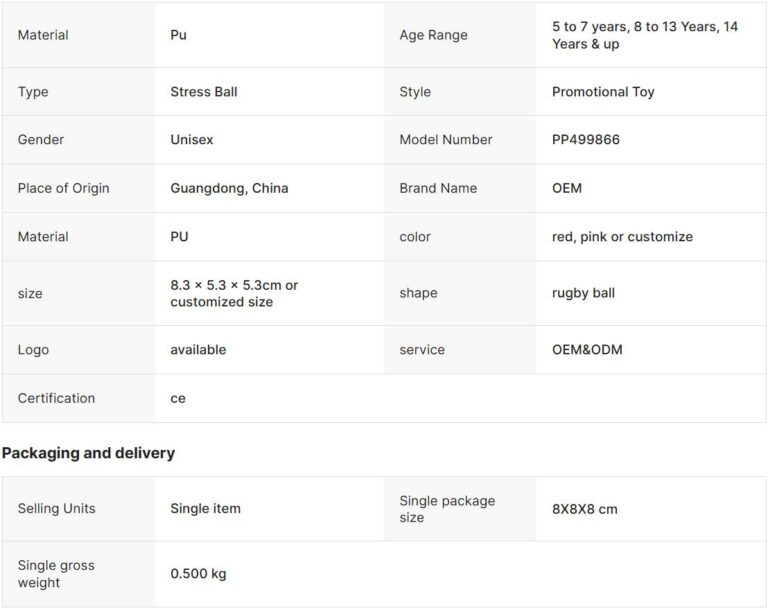Viewport: 768px width, 608px height.
Task: Select the 'available' logo value
Action: tap(198, 350)
